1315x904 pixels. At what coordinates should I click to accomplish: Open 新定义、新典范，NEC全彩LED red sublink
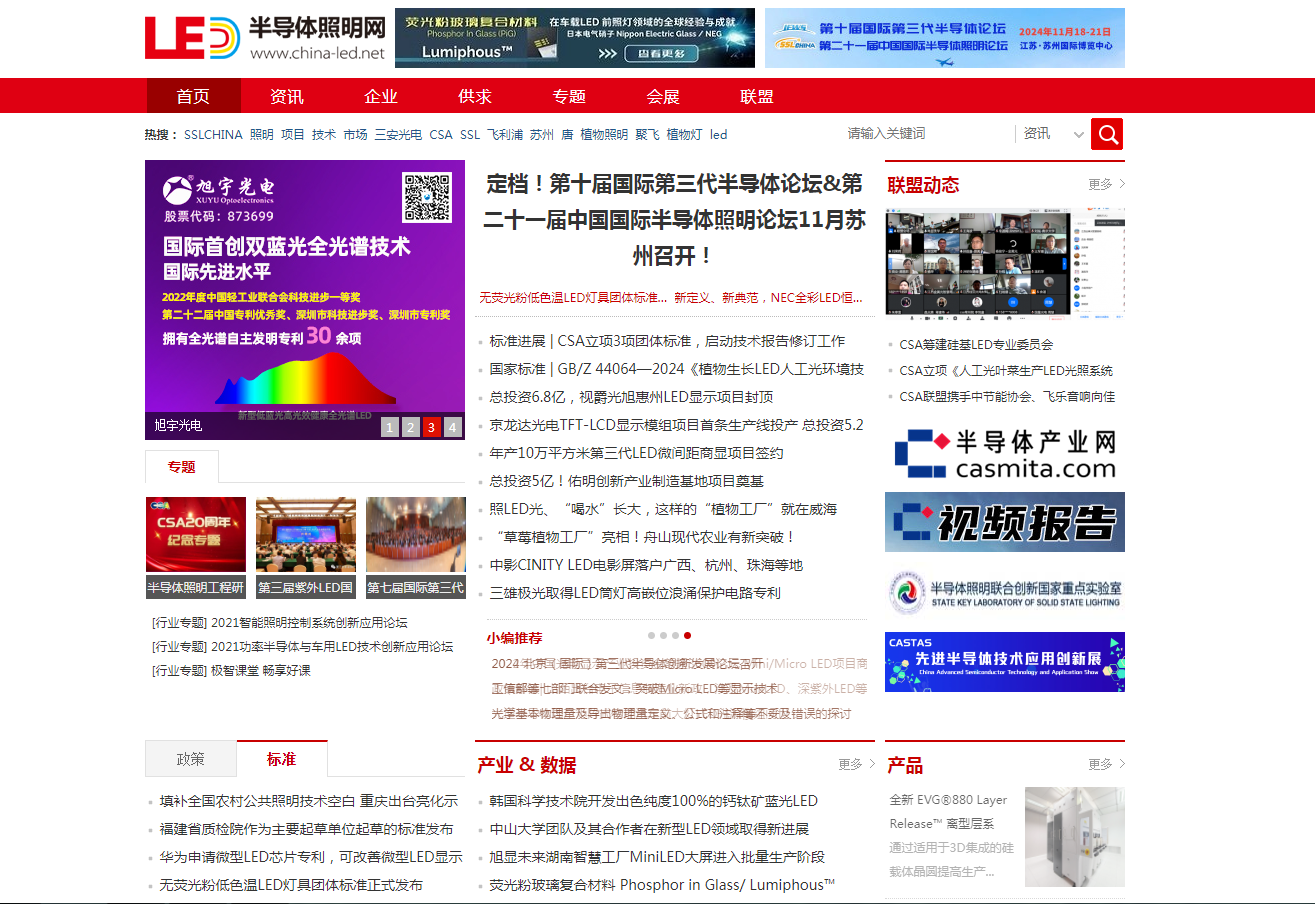(768, 298)
